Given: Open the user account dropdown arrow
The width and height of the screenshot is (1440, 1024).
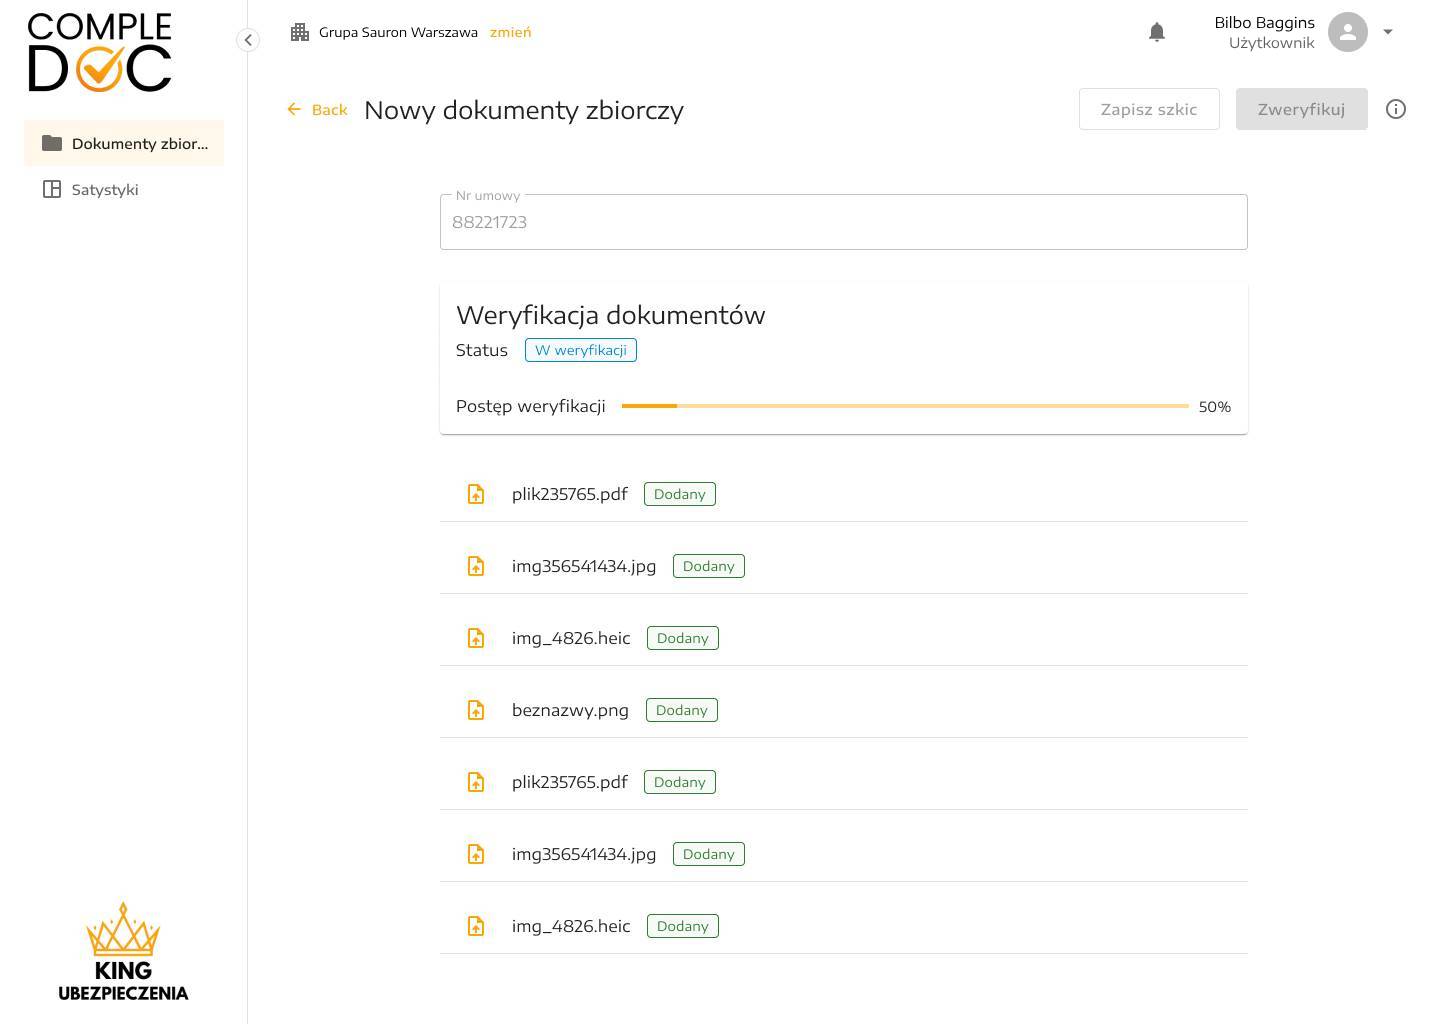Looking at the screenshot, I should pos(1388,32).
